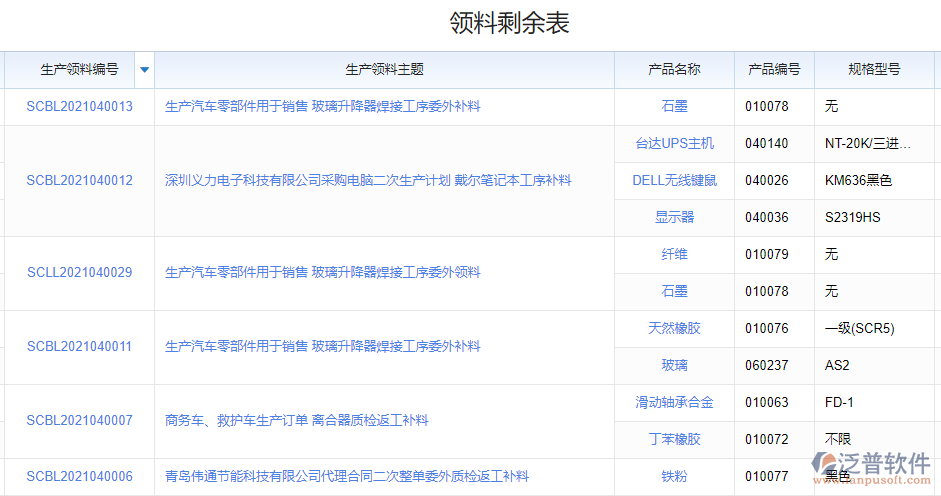View requisition SCBL2021040011 details
941x496 pixels.
79,347
